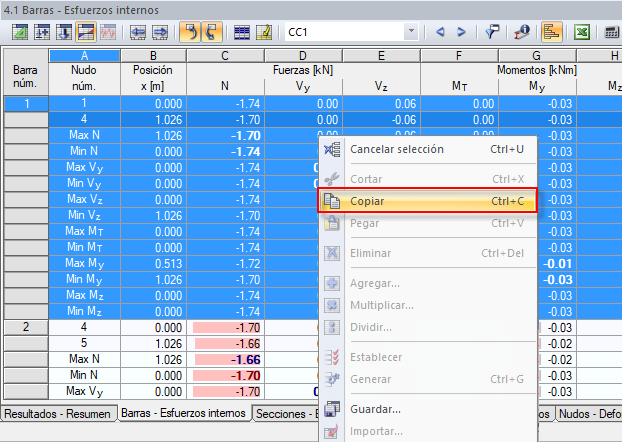
Task: Click the 'Establecer' context menu entry
Action: click(x=428, y=357)
